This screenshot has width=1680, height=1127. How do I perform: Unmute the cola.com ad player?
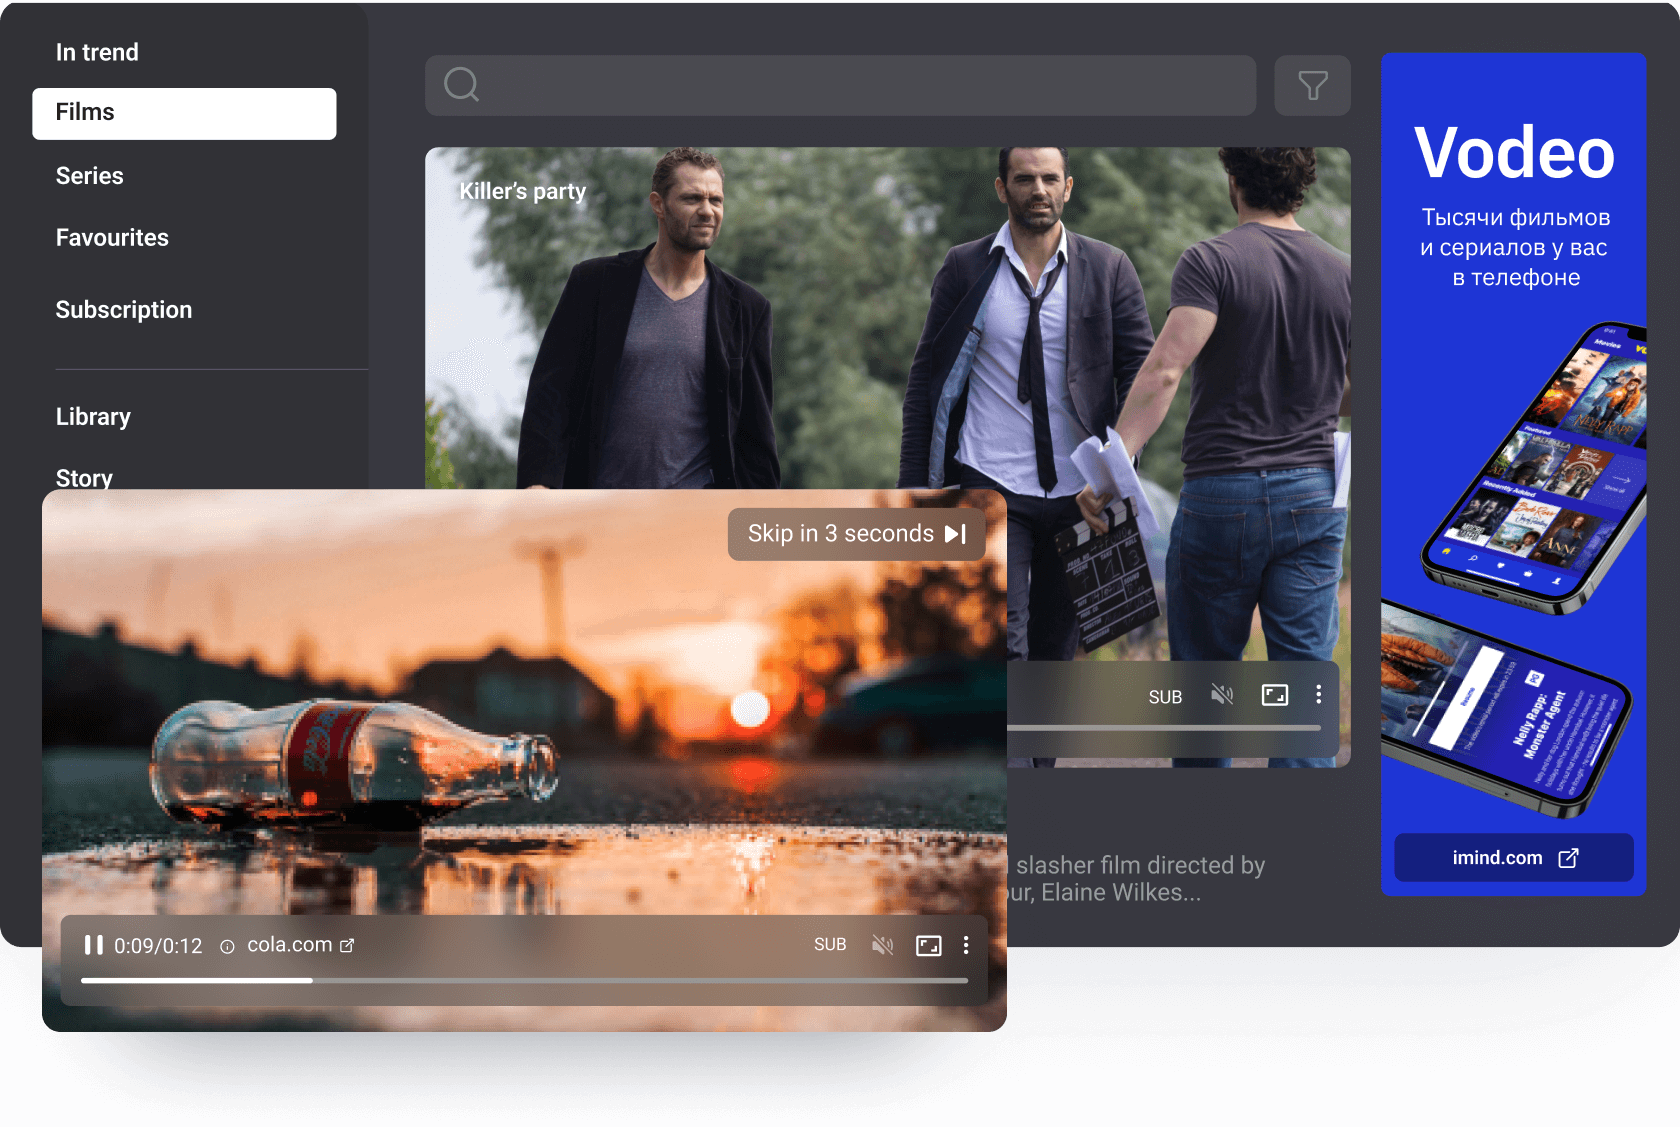tap(882, 944)
